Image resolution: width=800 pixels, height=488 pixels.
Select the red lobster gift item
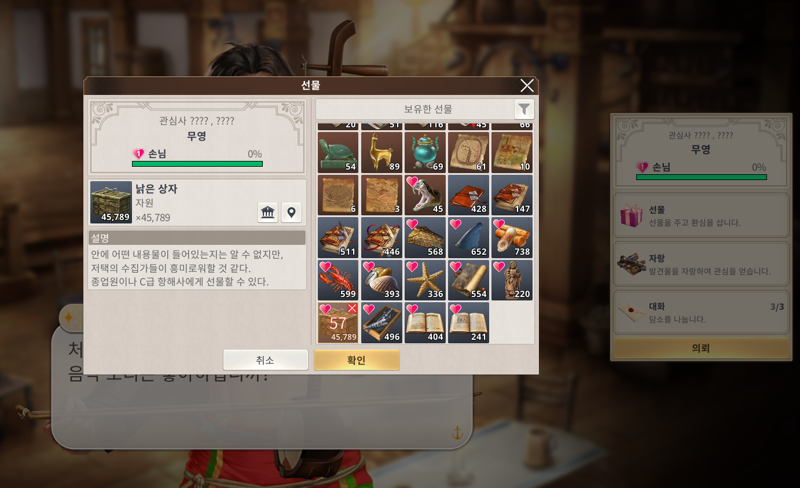point(338,280)
